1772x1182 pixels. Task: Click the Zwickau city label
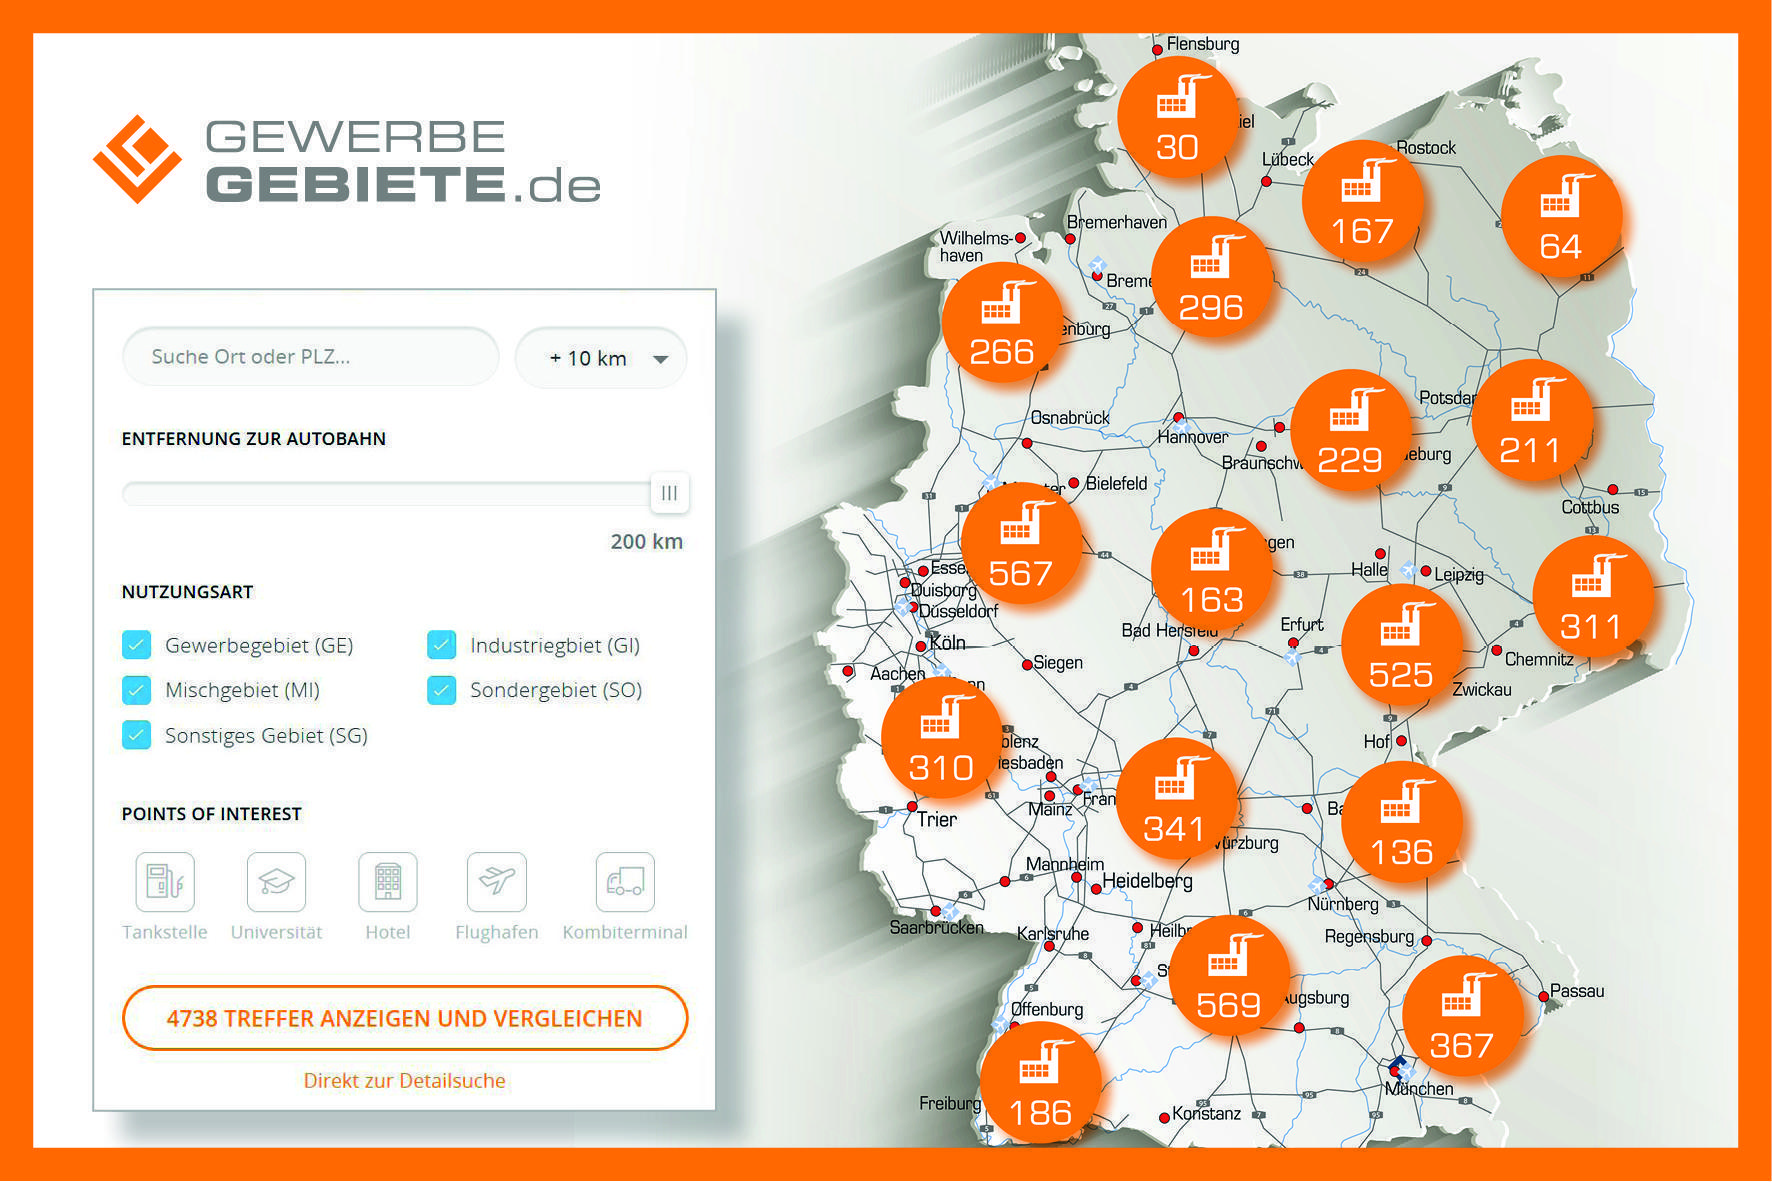click(1482, 690)
